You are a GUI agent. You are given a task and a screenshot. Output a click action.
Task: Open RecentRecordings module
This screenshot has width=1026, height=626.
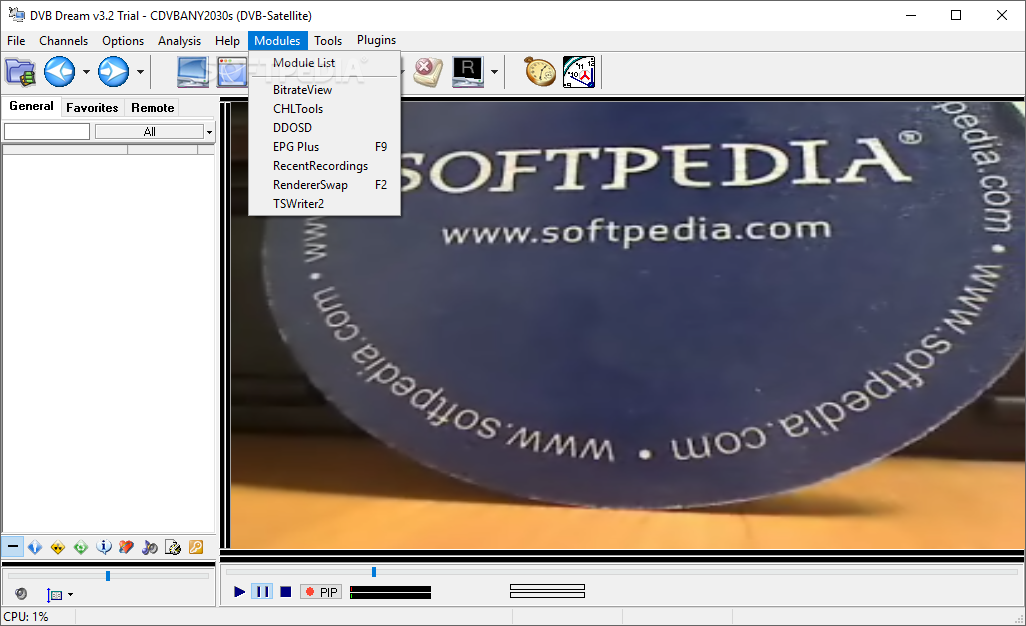[325, 165]
